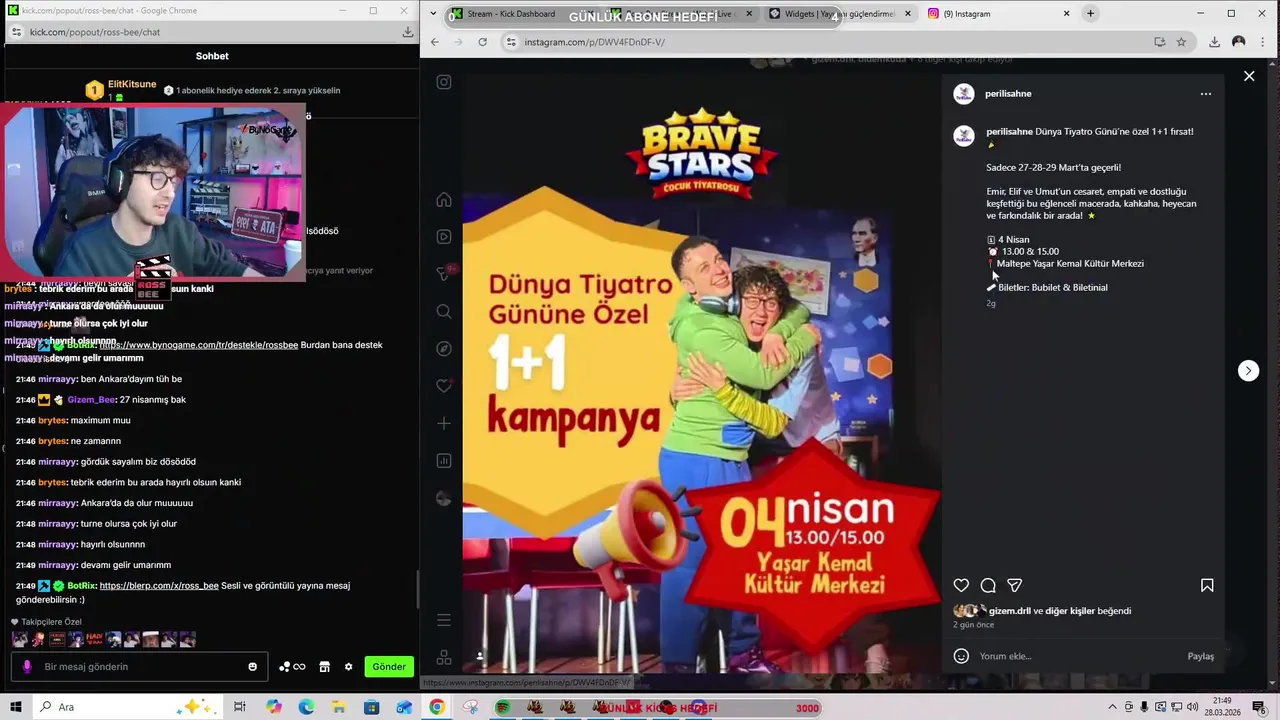1280x720 pixels.
Task: Open Chrome profile avatar
Action: [1239, 42]
